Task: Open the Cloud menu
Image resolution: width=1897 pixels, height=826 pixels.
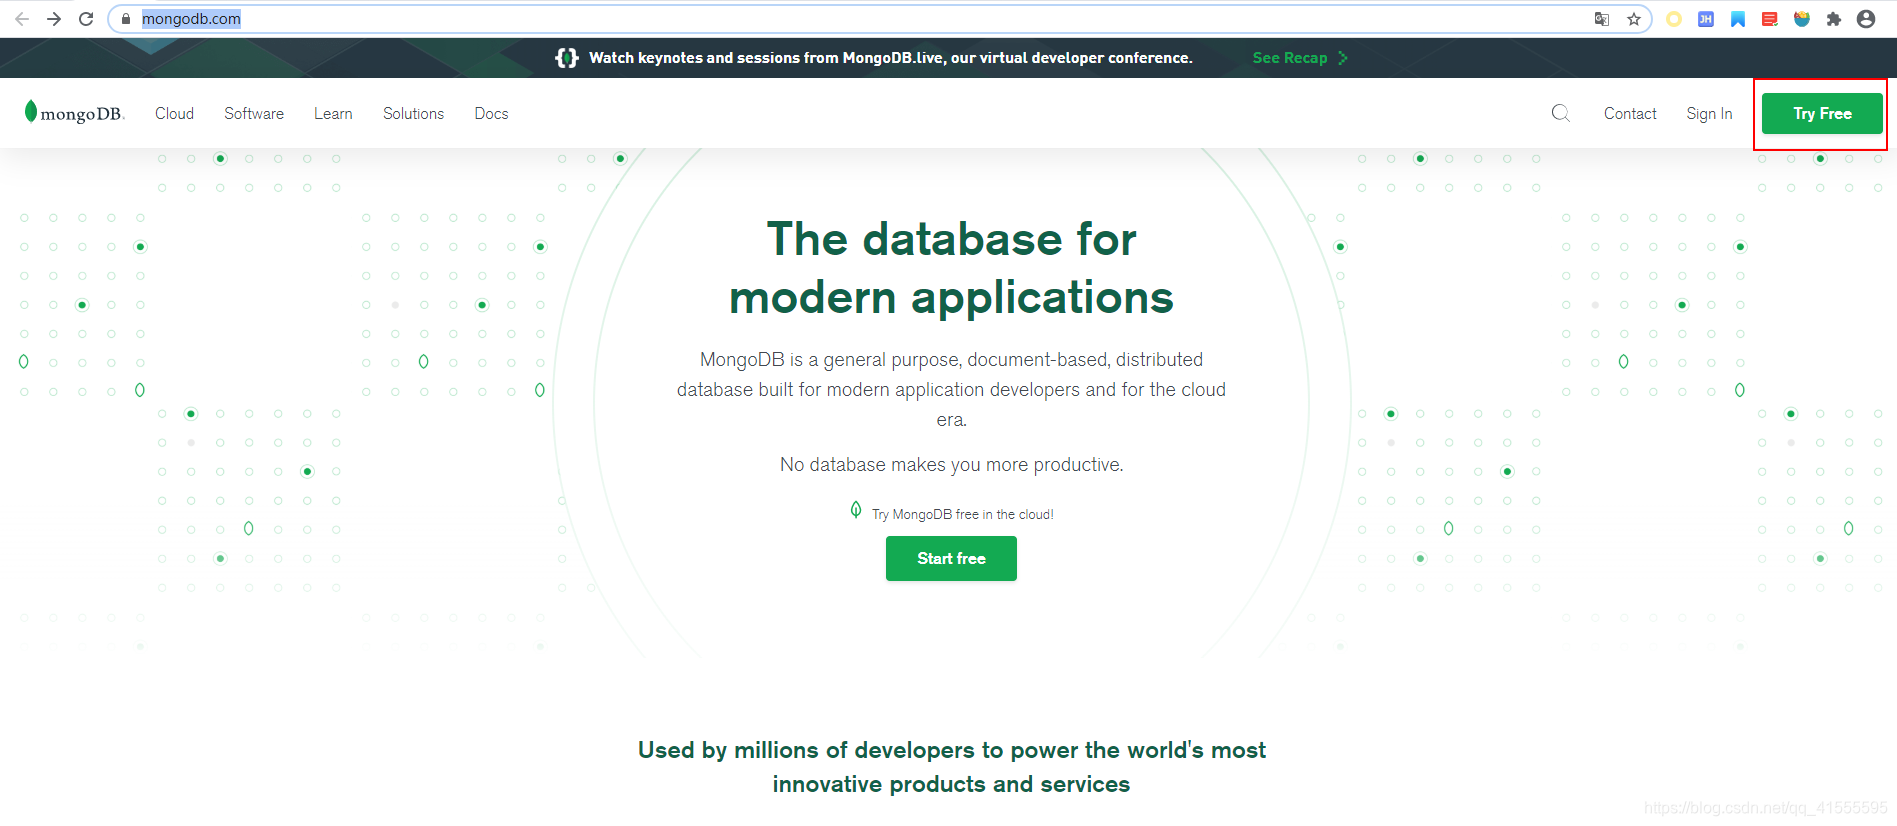Action: (x=174, y=114)
